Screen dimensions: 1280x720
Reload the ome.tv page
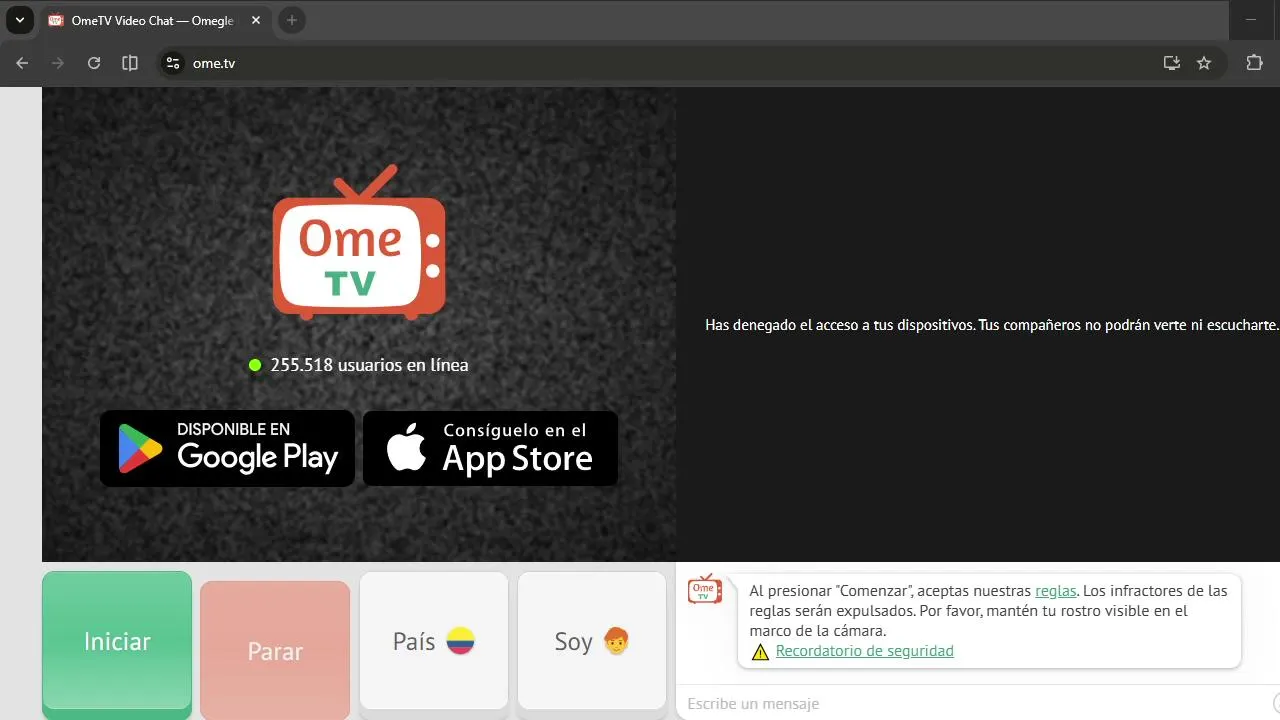pyautogui.click(x=94, y=63)
